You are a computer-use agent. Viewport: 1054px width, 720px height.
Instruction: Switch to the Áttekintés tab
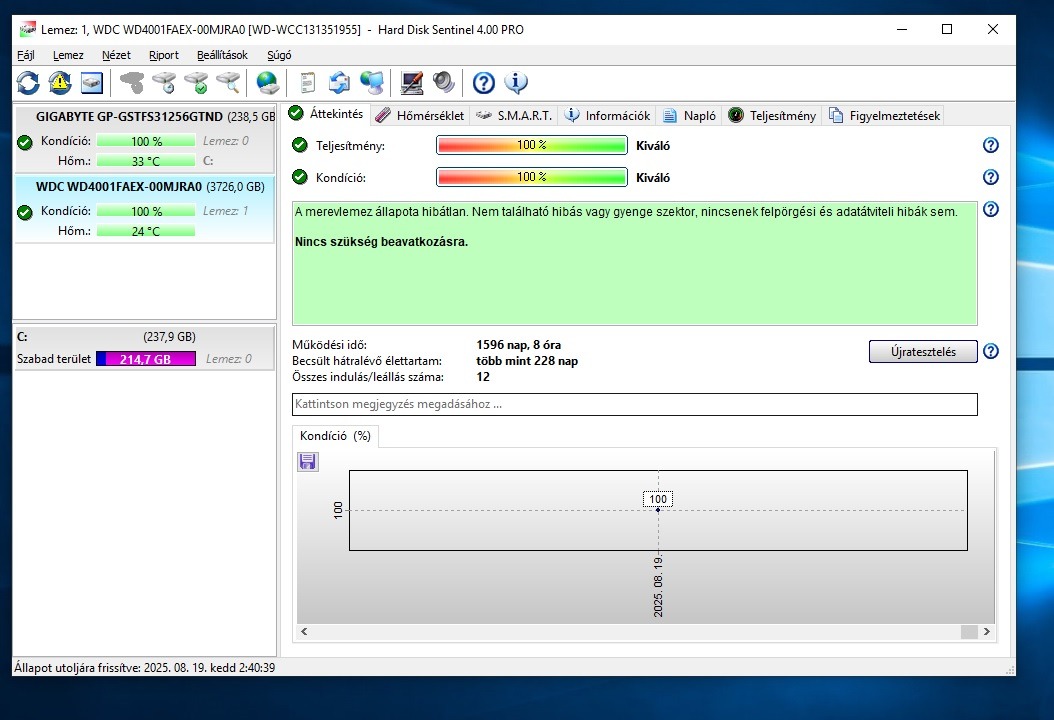tap(326, 114)
